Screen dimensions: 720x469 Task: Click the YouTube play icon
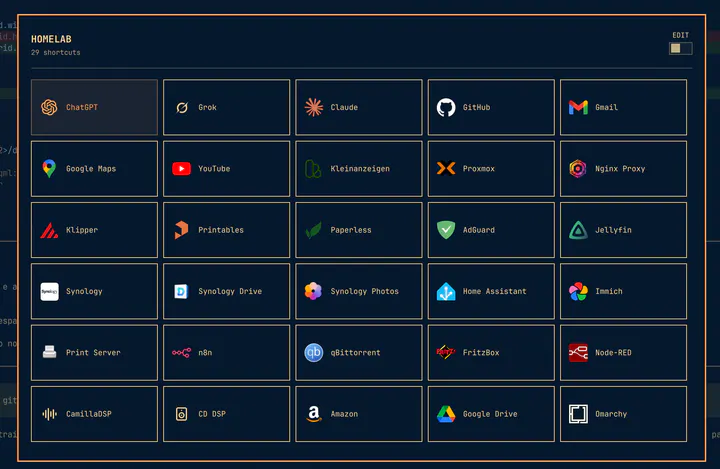(x=181, y=169)
